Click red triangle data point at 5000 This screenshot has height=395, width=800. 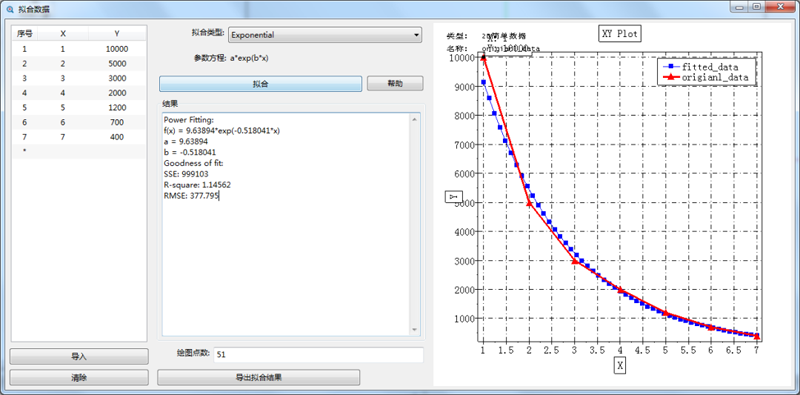529,203
